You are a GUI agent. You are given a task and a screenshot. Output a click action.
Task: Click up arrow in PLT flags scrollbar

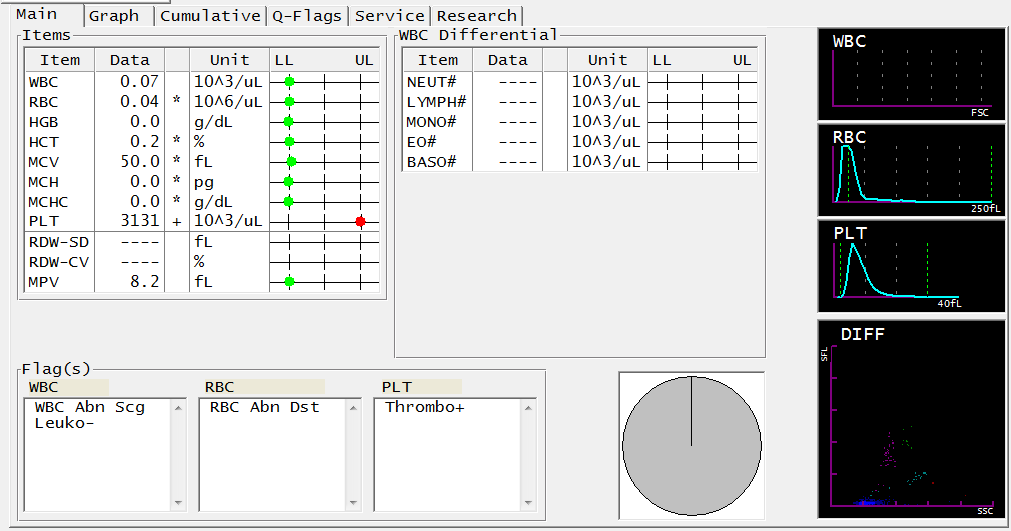click(528, 407)
